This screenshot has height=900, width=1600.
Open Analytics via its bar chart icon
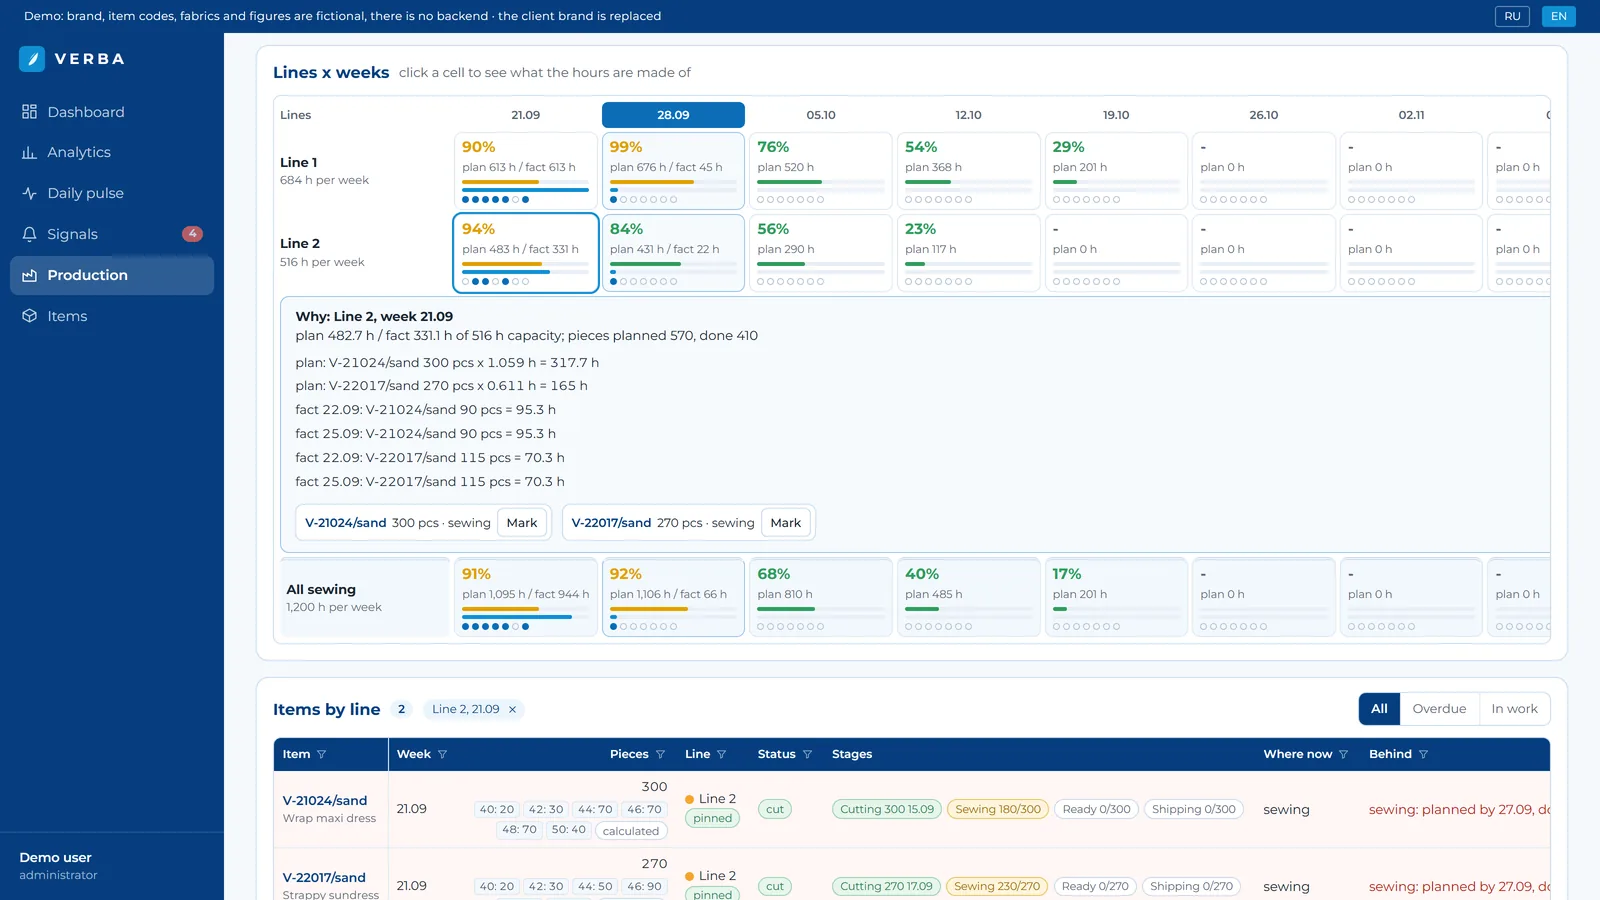click(x=29, y=153)
